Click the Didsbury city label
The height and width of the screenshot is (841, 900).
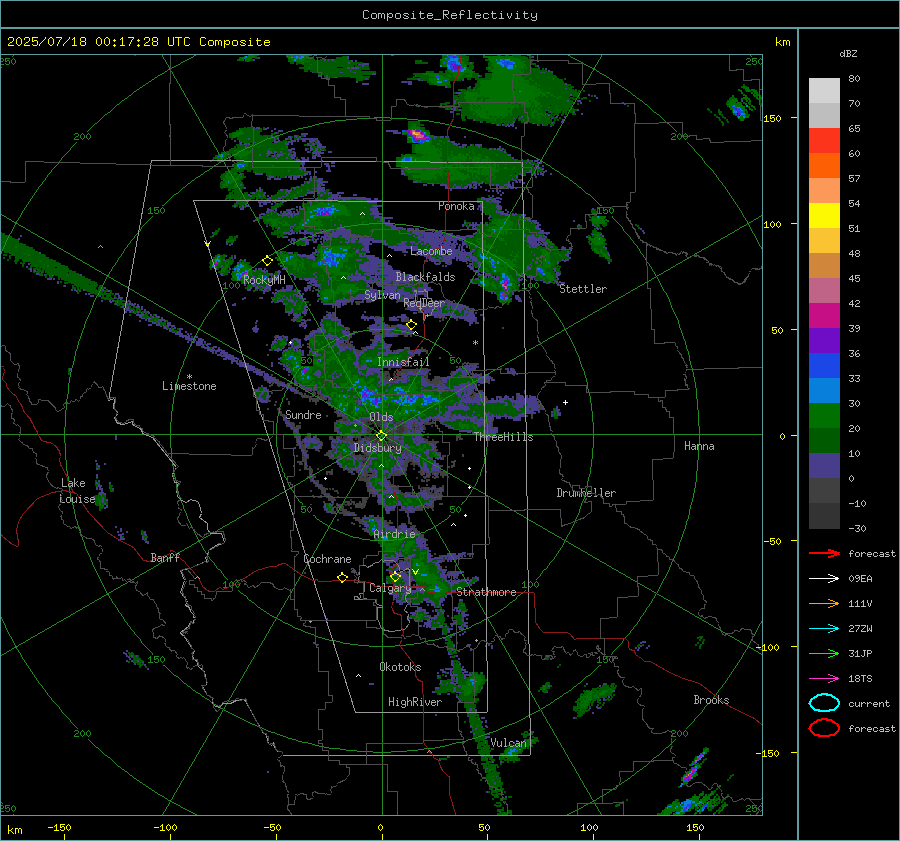378,448
